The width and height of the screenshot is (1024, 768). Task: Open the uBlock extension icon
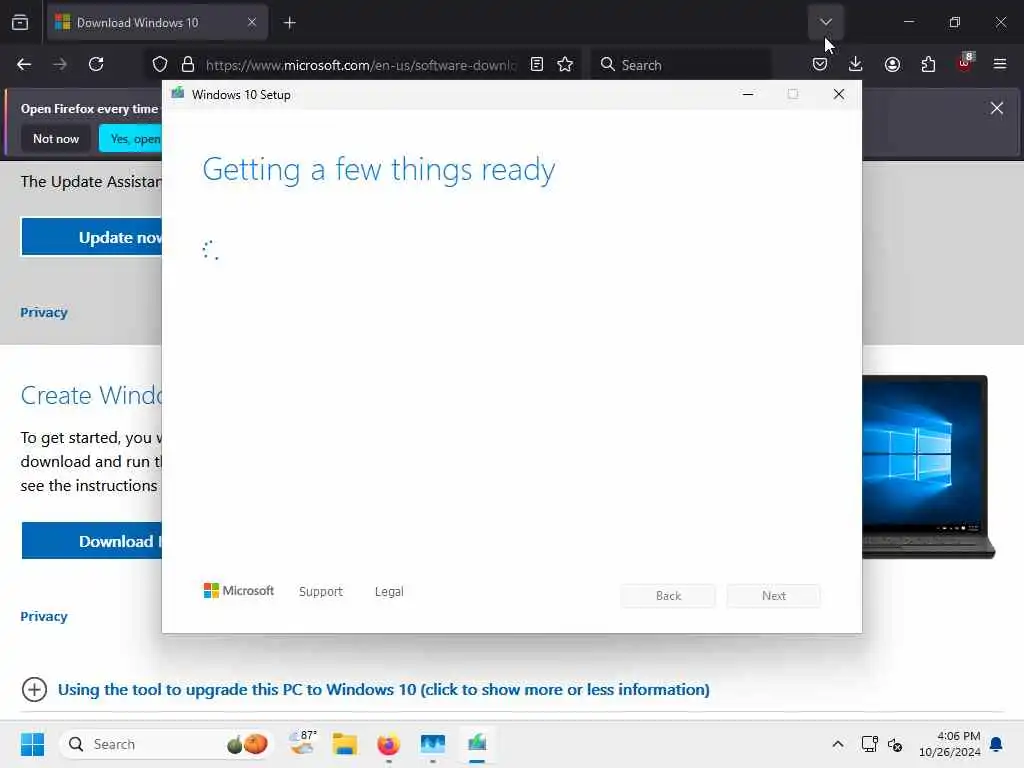(965, 63)
